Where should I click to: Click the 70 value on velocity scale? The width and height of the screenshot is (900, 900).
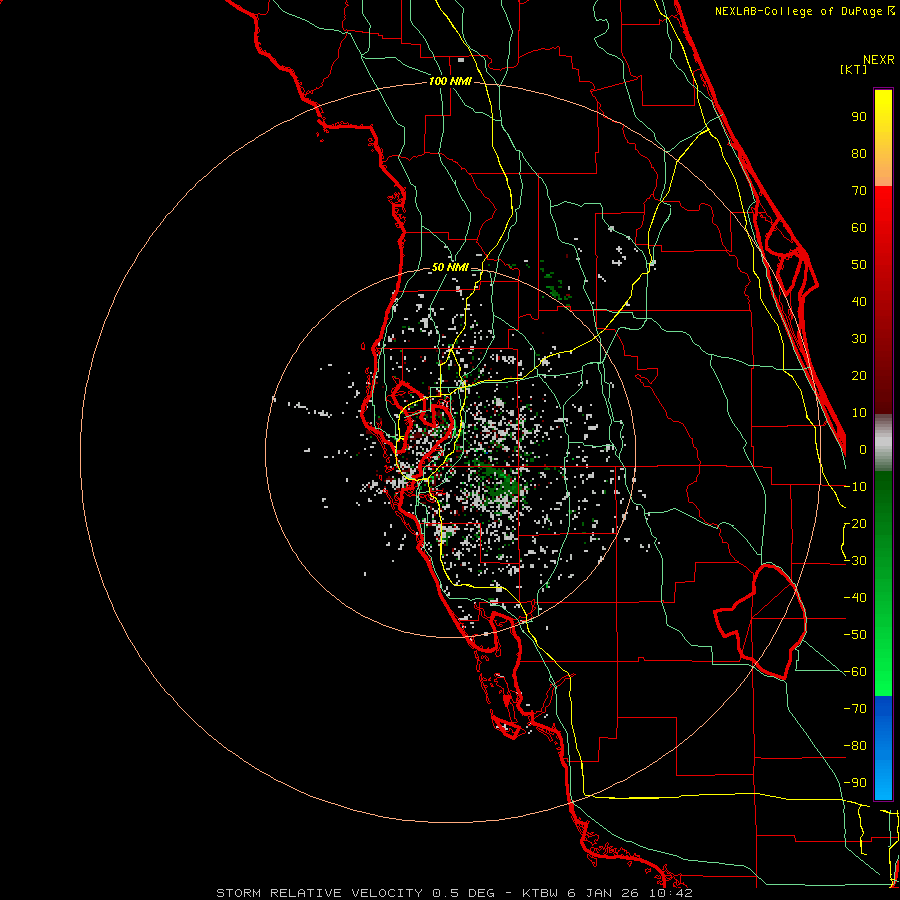click(859, 191)
